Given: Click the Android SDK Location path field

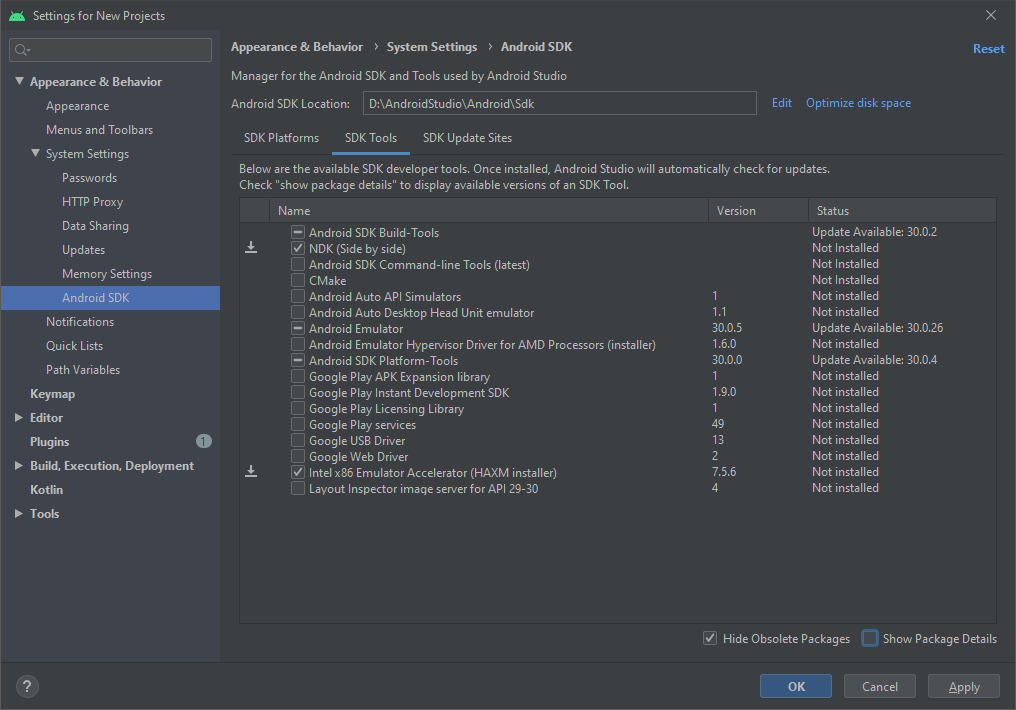Looking at the screenshot, I should pyautogui.click(x=560, y=103).
